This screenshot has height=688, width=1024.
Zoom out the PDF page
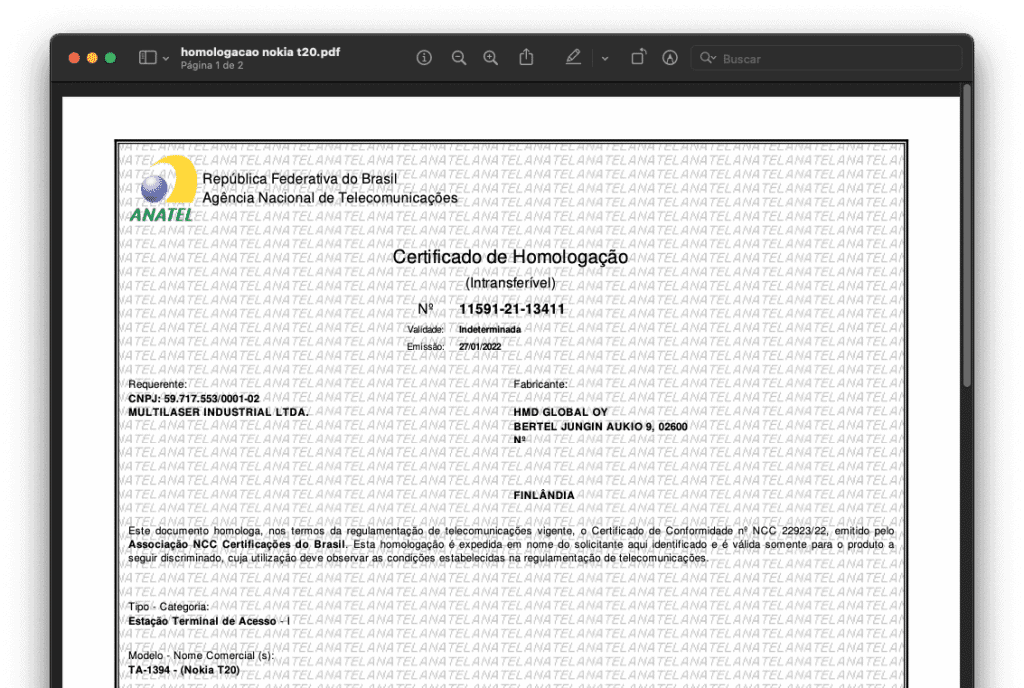pos(458,58)
